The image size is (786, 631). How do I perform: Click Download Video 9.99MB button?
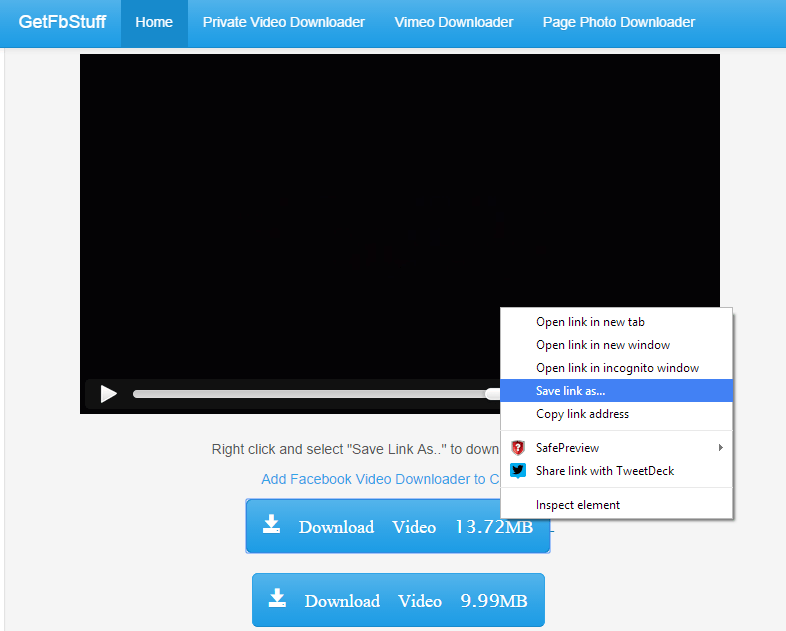[x=398, y=600]
